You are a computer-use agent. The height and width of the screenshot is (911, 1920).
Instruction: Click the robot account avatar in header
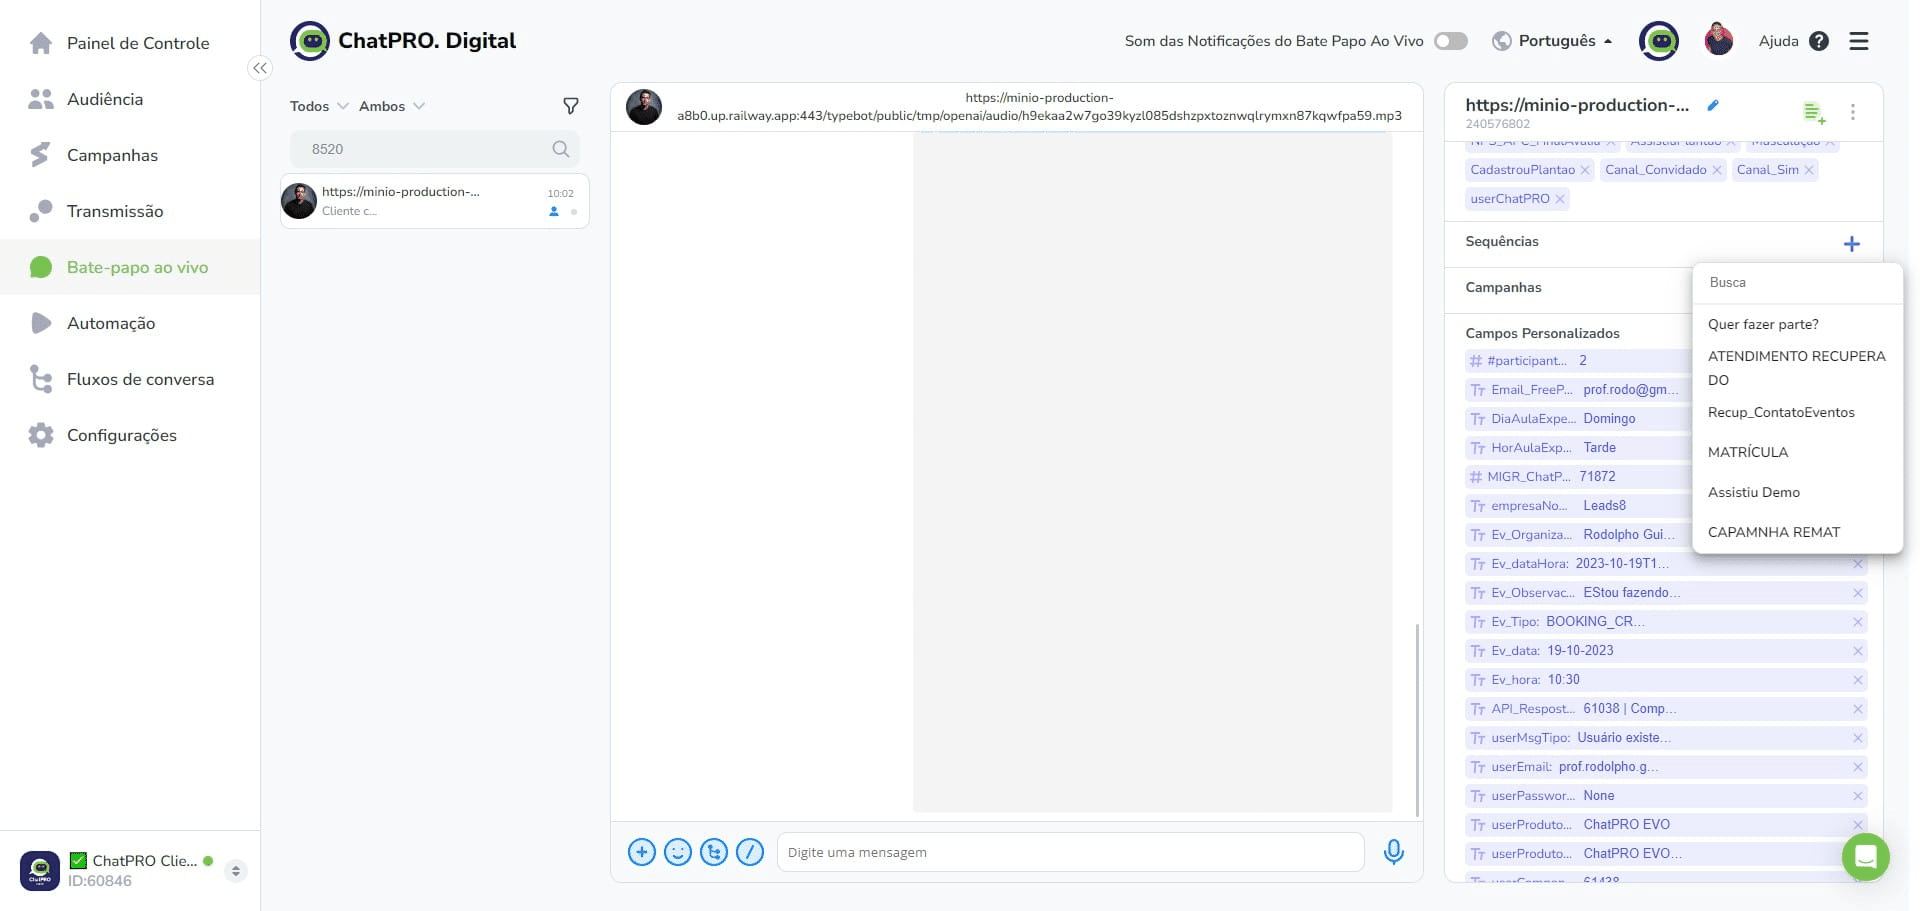(x=1659, y=41)
